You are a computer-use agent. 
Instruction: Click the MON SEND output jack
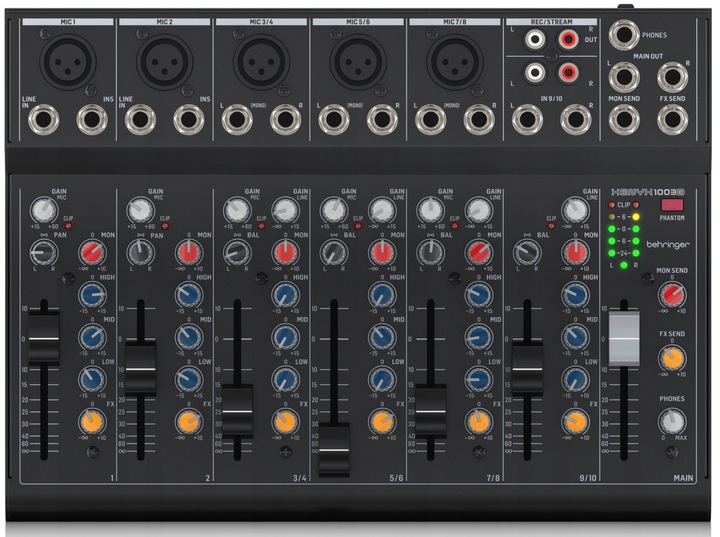624,119
